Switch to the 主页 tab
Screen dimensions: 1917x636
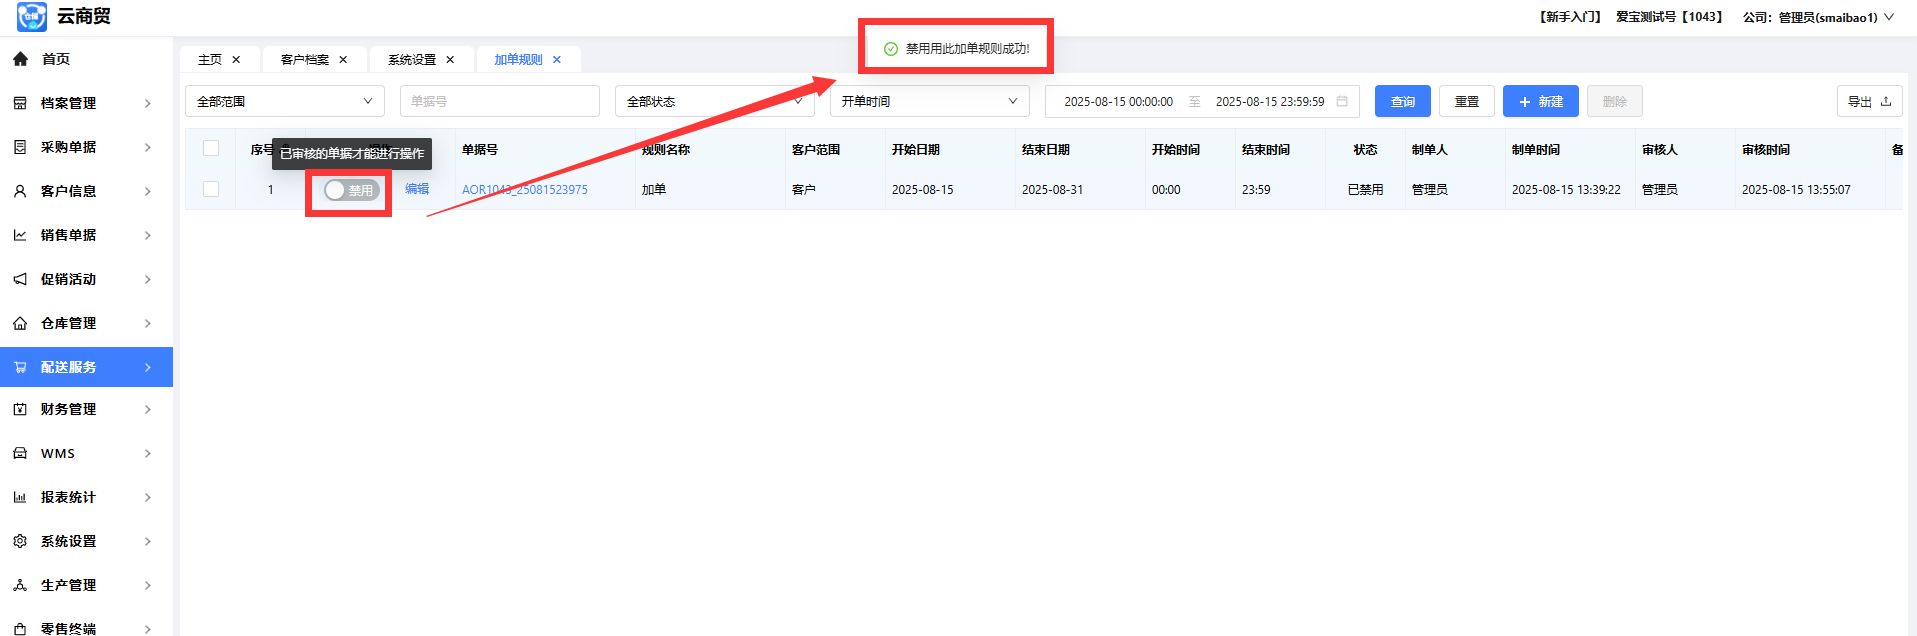tap(210, 60)
